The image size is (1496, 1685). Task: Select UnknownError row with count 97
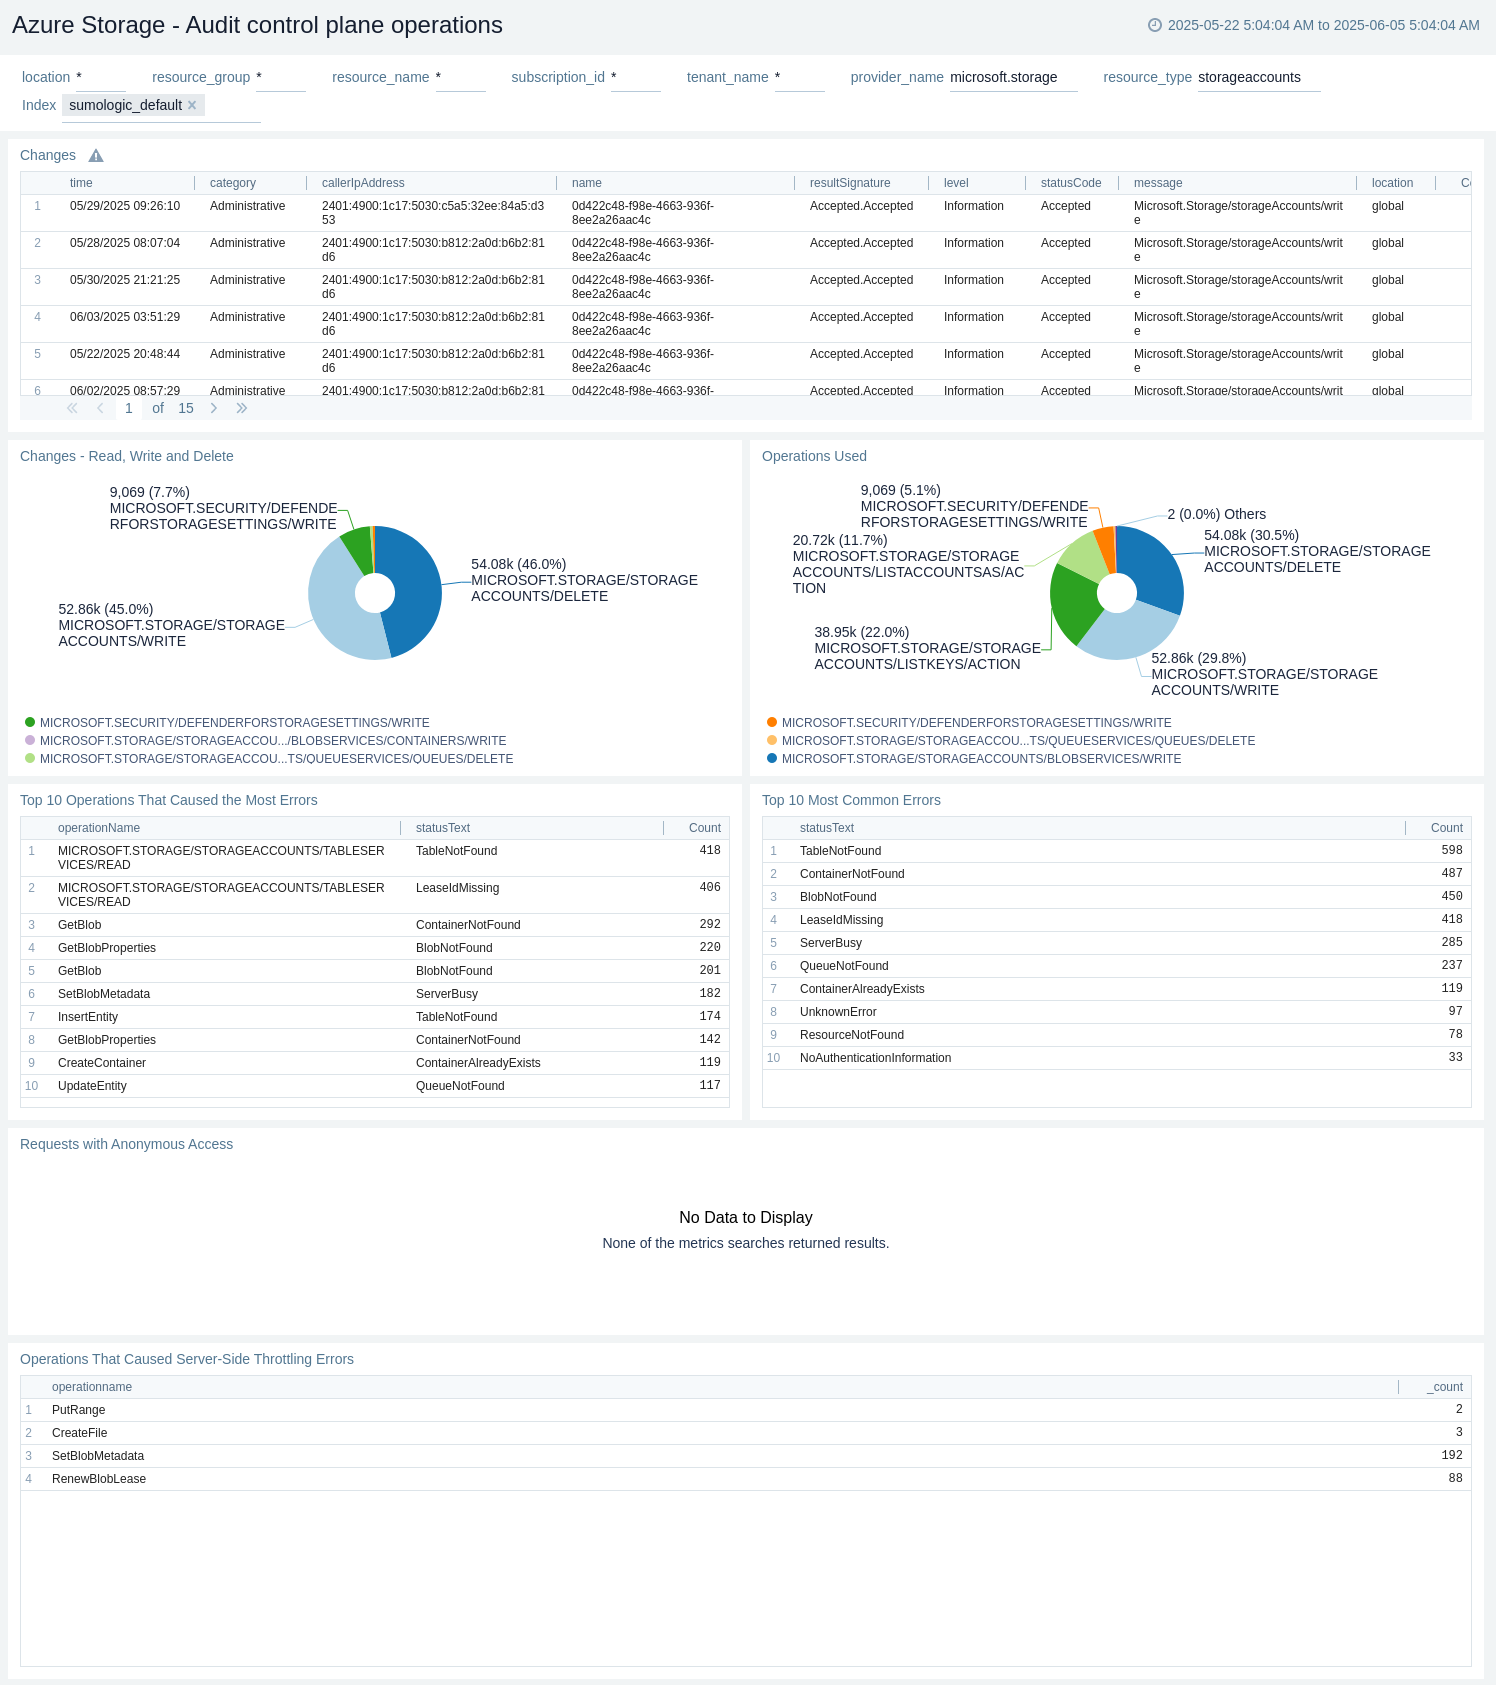coord(1117,1012)
